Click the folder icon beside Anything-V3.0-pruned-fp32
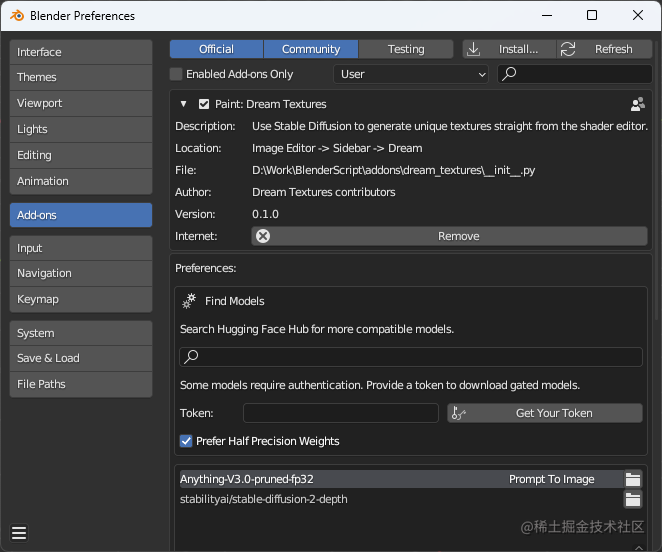This screenshot has height=552, width=662. point(632,479)
